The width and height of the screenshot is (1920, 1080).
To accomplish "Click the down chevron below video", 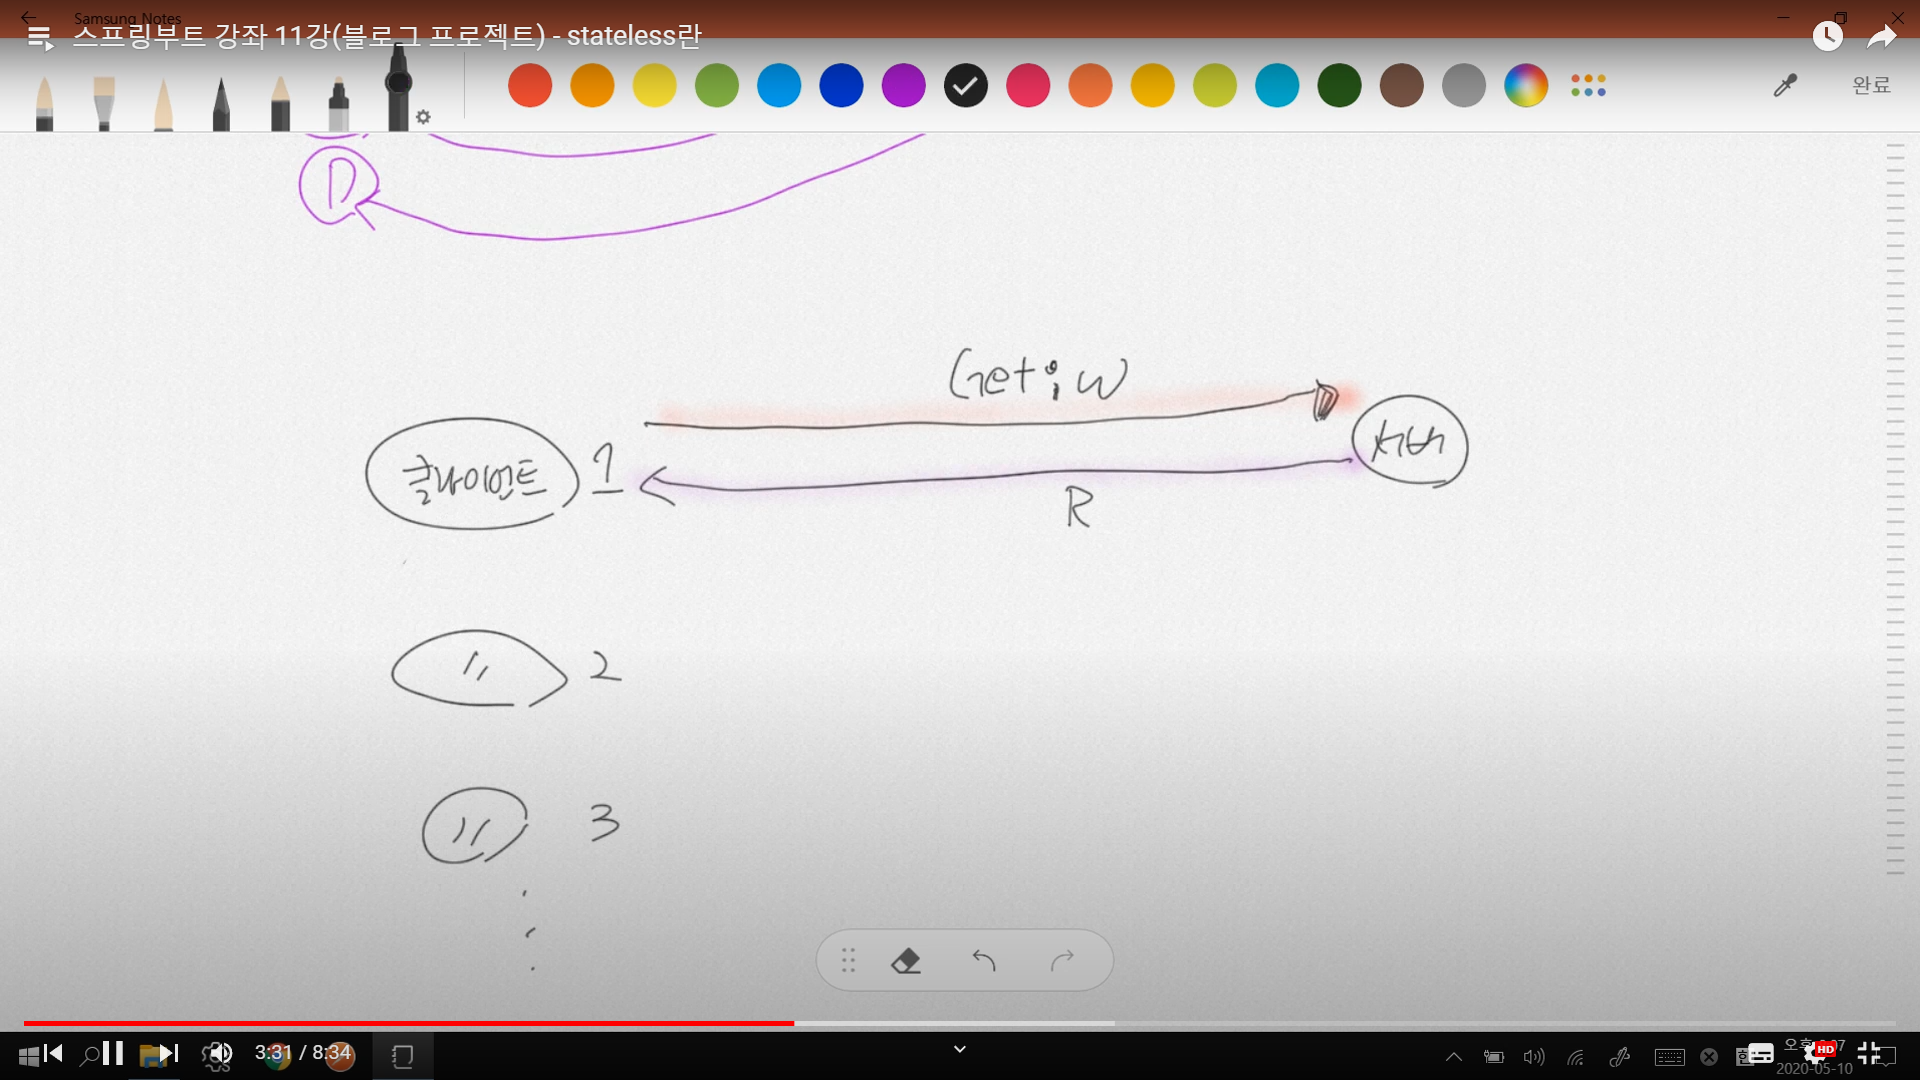I will (x=960, y=1049).
